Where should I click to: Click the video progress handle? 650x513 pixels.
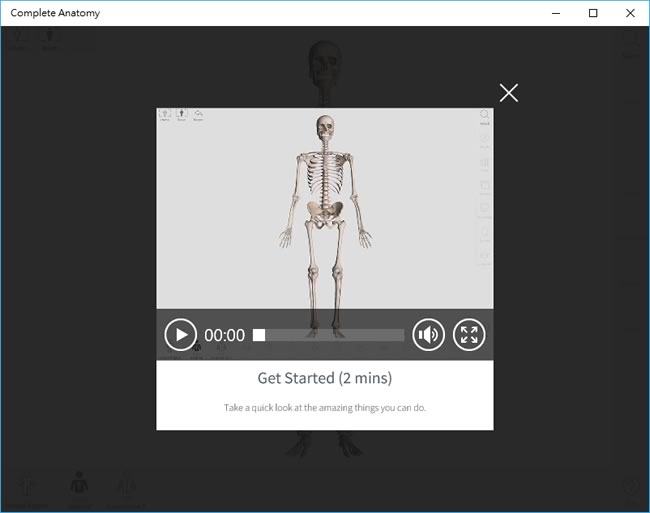coord(259,335)
